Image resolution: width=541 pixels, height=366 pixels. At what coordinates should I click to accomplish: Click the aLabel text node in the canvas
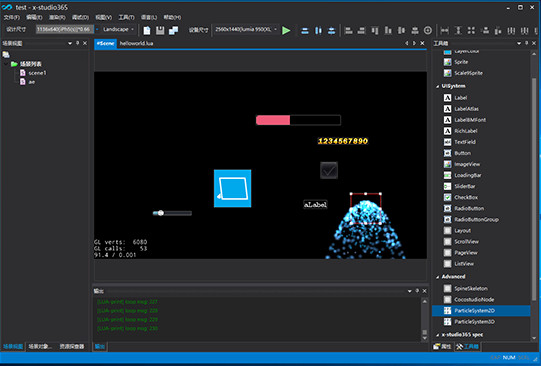315,204
